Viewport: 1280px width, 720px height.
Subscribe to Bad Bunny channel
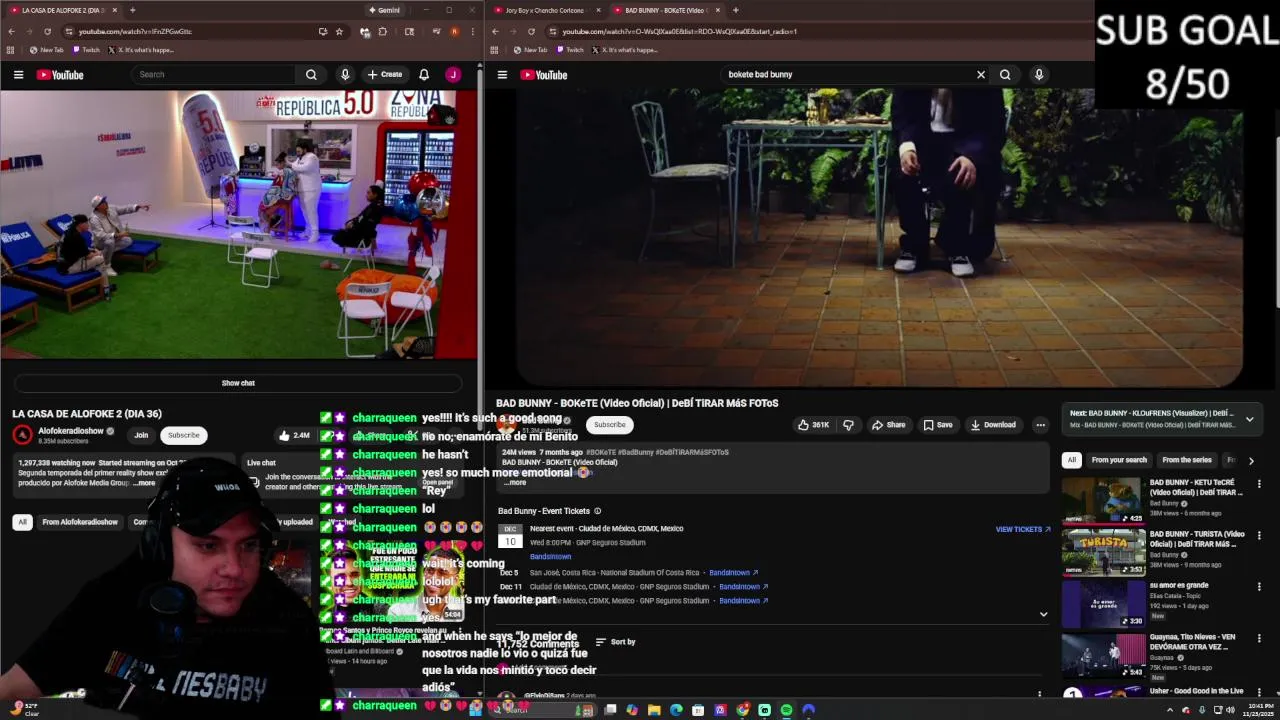tap(609, 425)
